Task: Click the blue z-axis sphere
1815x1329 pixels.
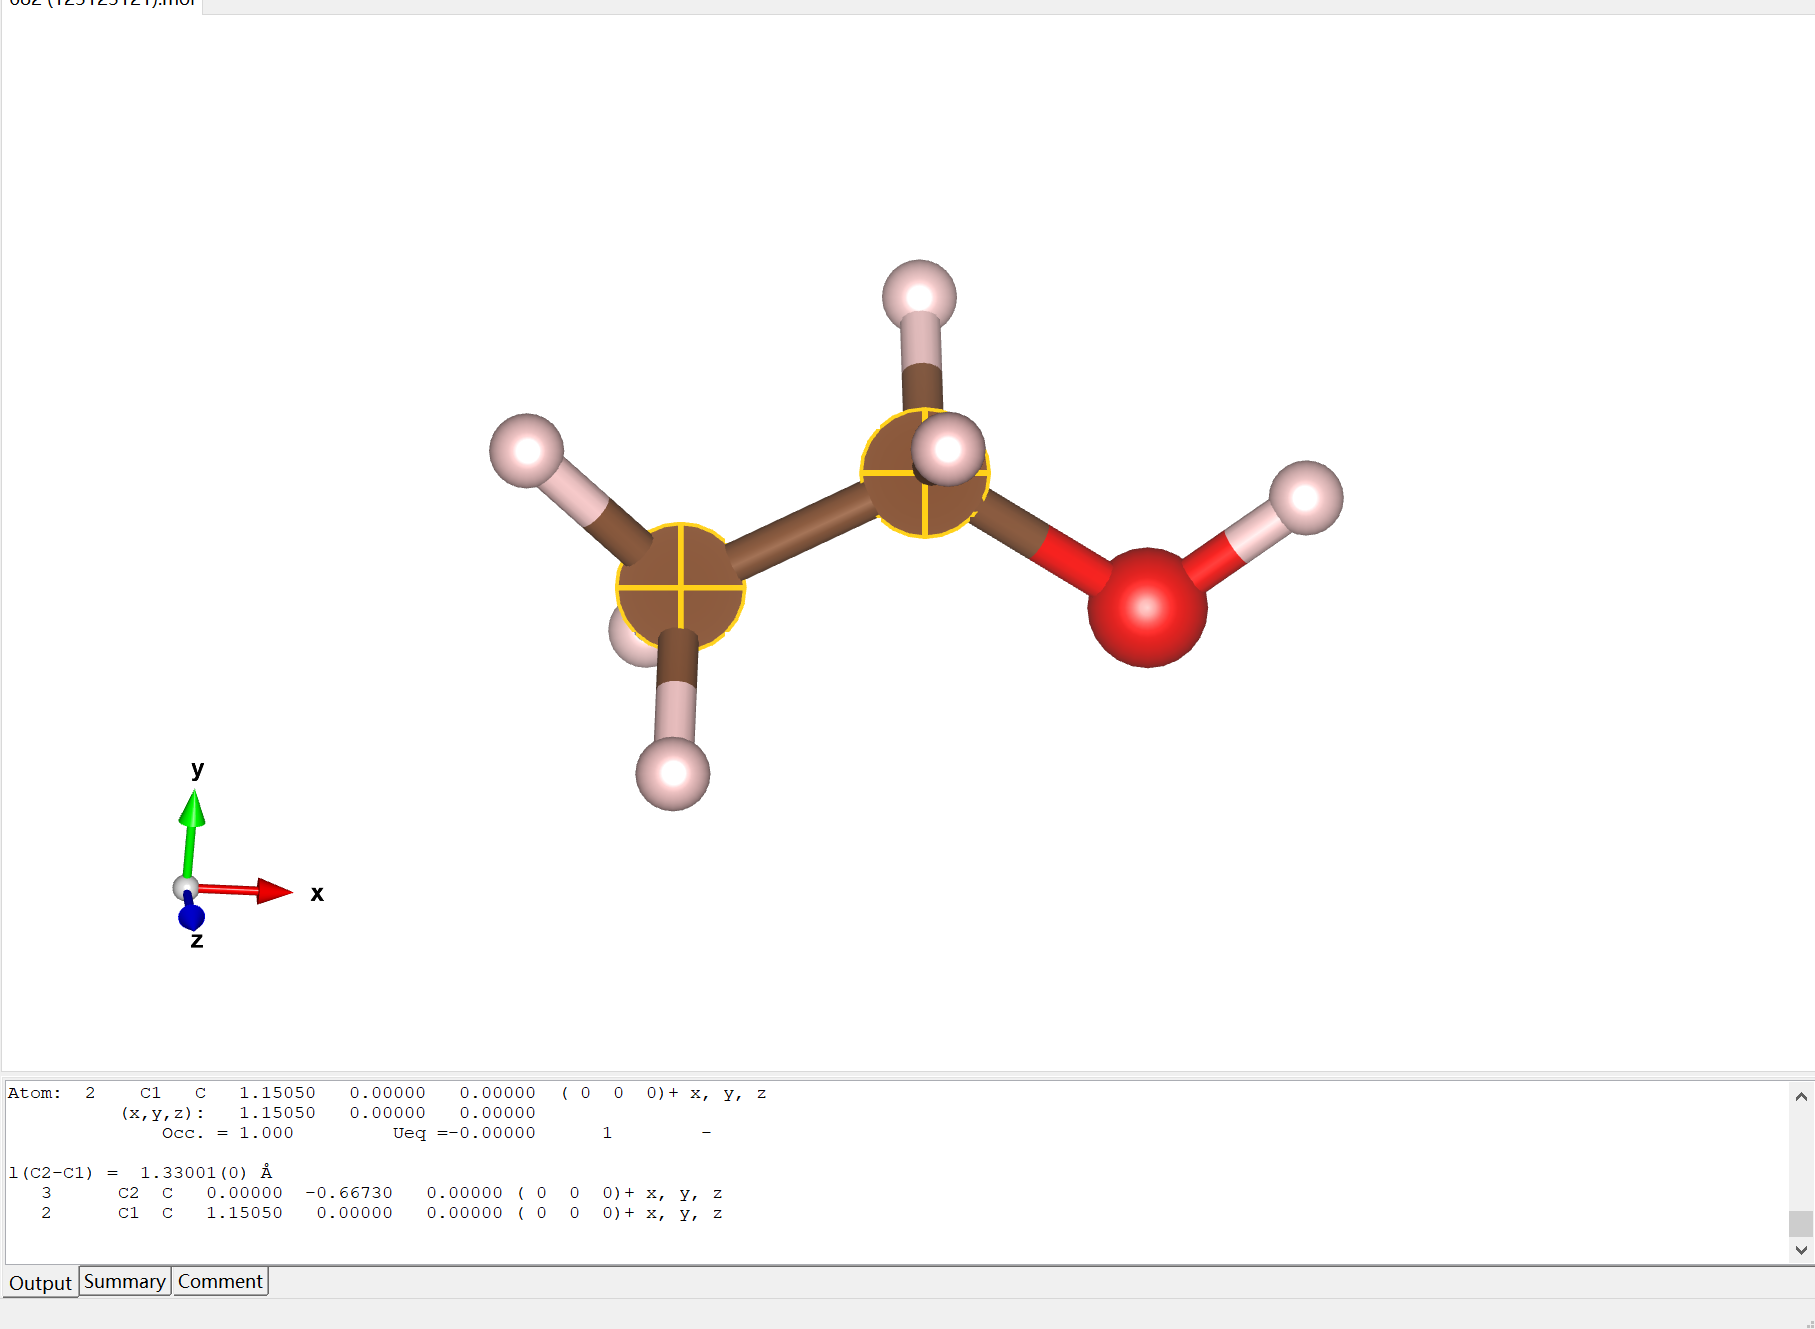Action: pyautogui.click(x=191, y=917)
